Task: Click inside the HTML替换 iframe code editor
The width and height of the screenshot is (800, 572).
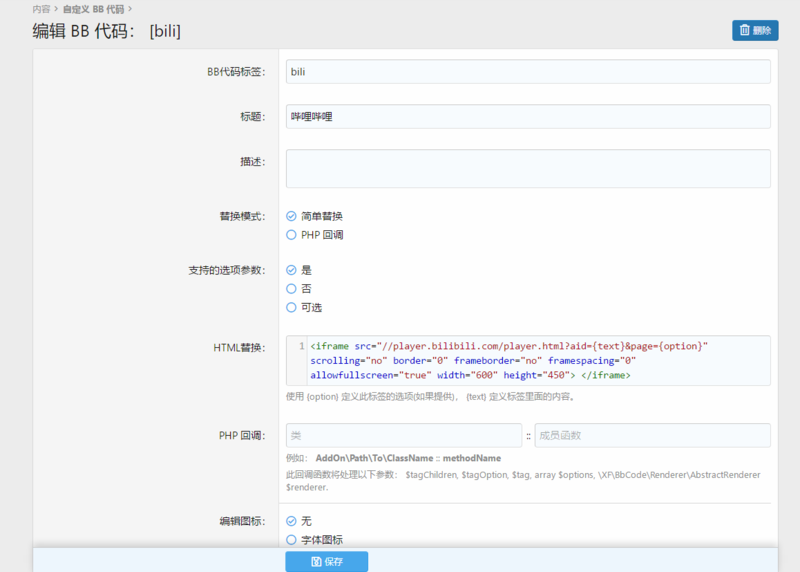Action: [538, 360]
